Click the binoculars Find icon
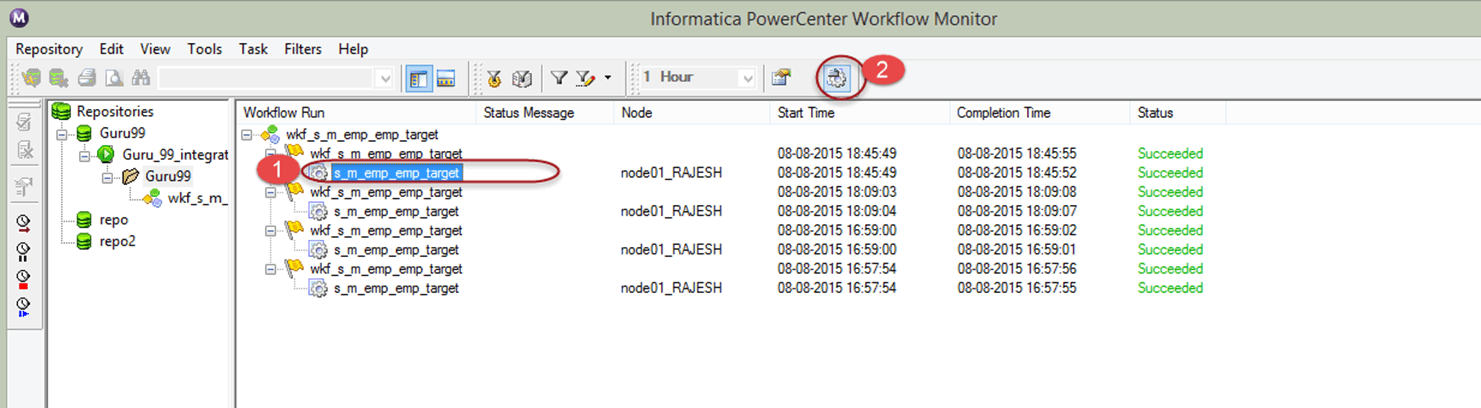This screenshot has width=1481, height=408. (x=141, y=77)
